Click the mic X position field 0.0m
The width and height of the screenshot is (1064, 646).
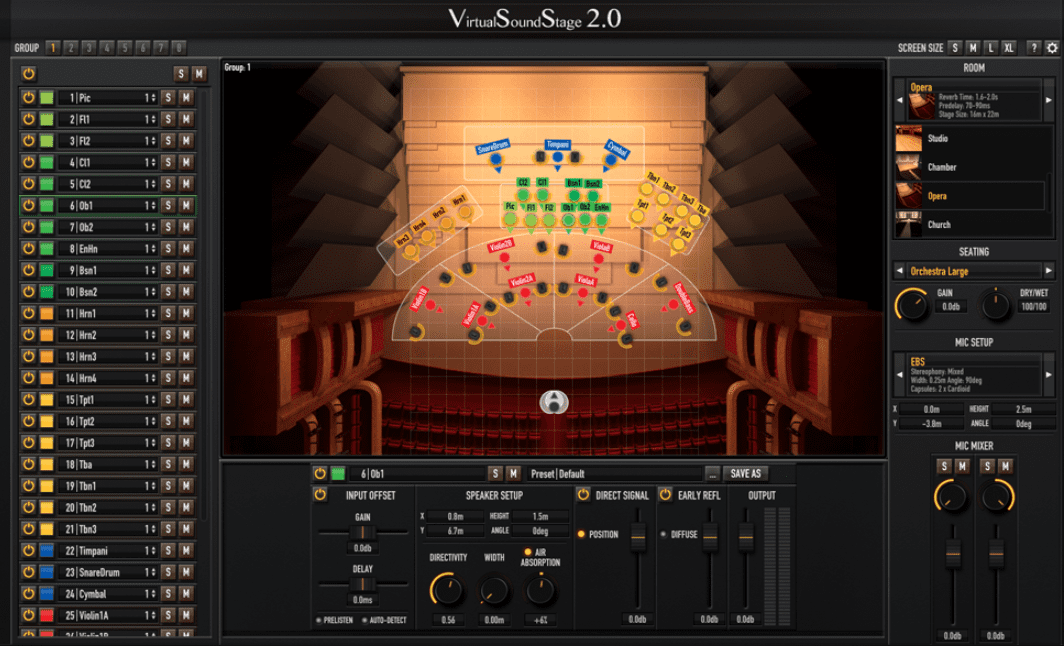(931, 409)
